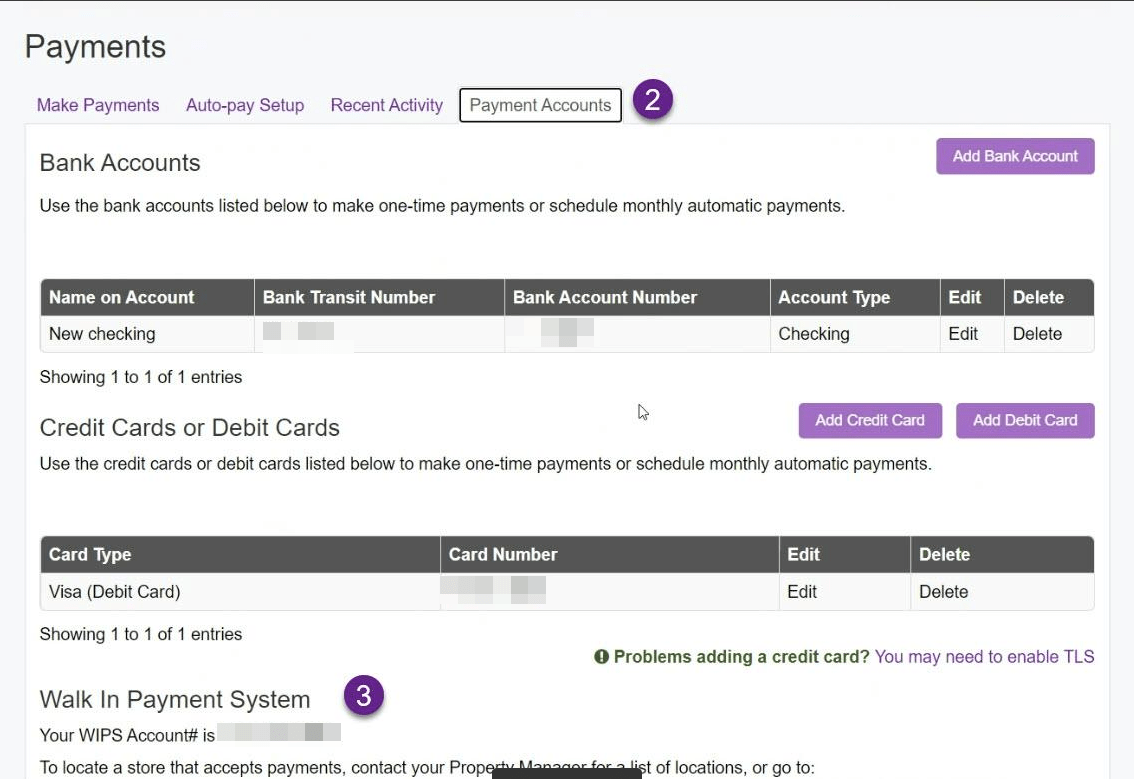1134x779 pixels.
Task: Click the Add Bank Account button
Action: pyautogui.click(x=1014, y=156)
